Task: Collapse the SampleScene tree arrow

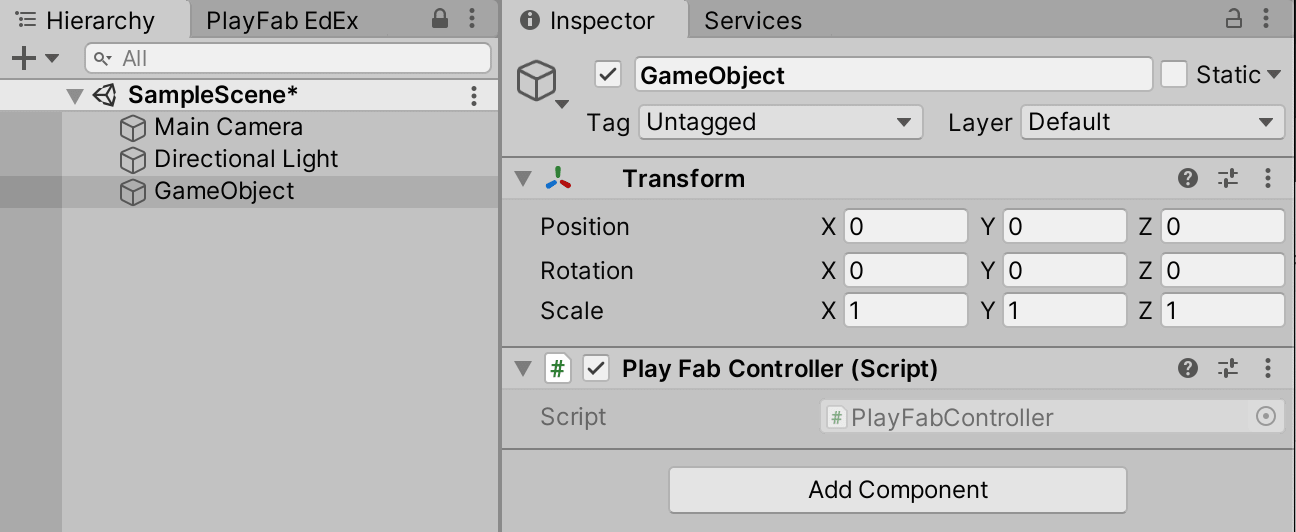Action: 75,96
